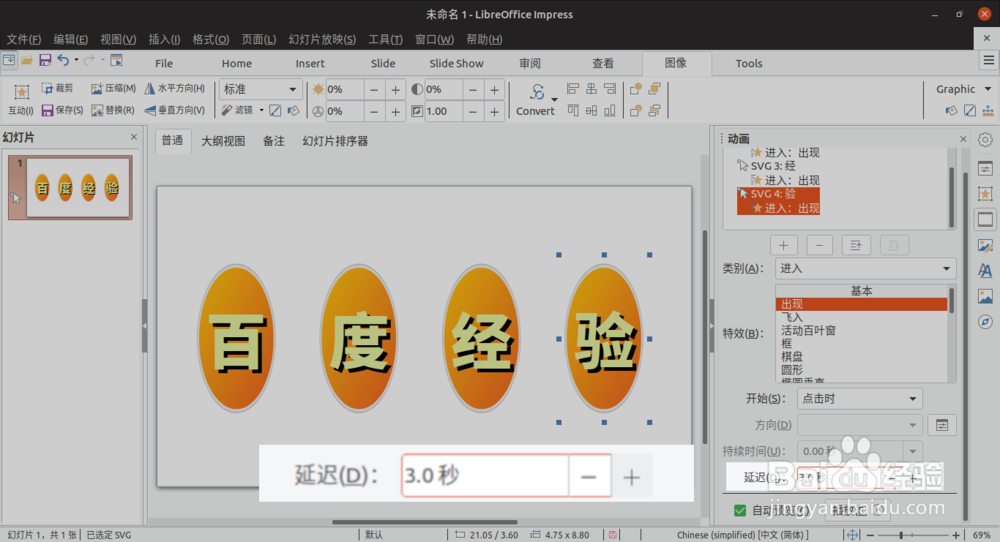The image size is (1000, 542).
Task: Switch to the Slide Show ribbon tab
Action: [456, 63]
